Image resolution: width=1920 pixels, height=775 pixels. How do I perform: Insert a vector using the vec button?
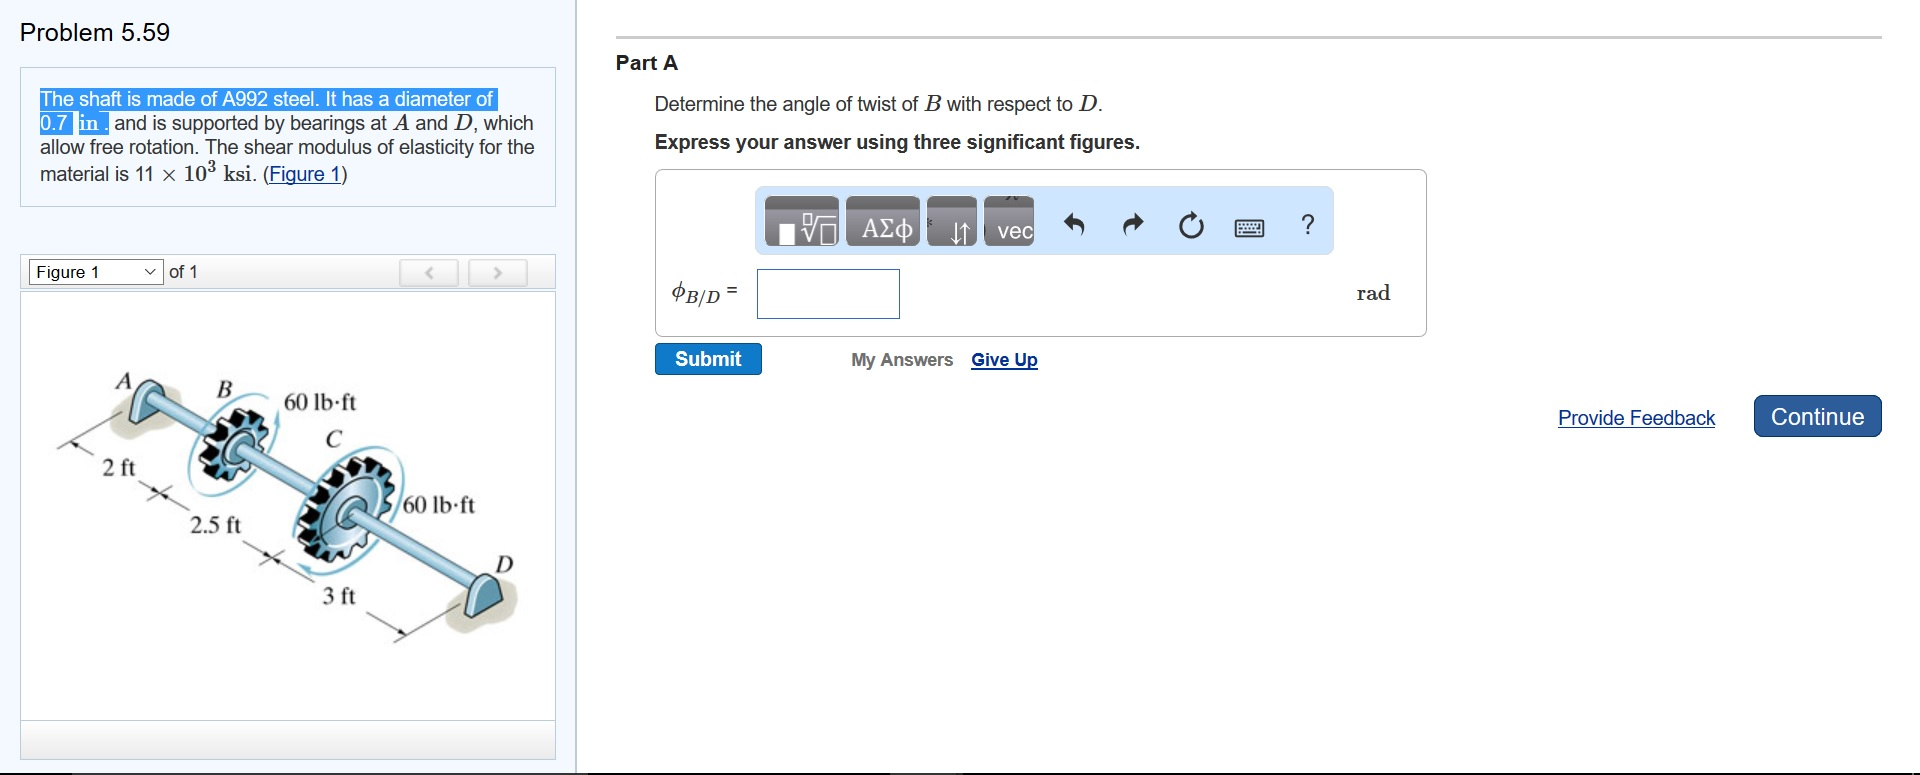pos(1009,222)
